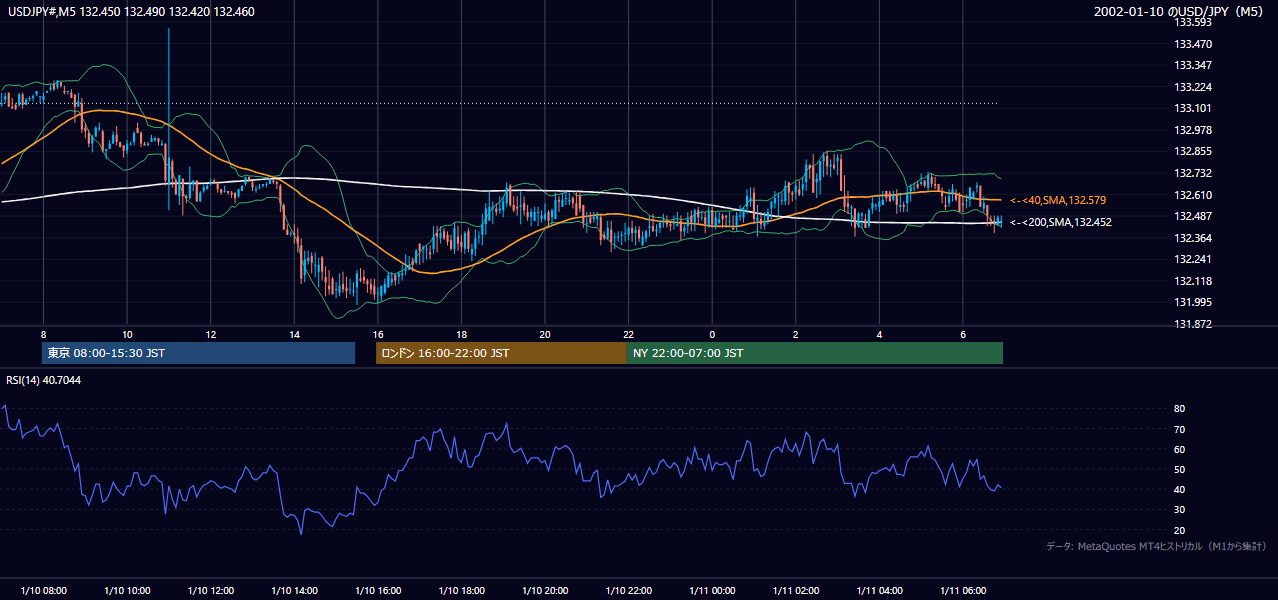Click the 1/11 04:00 date axis label
Viewport: 1278px width, 600px height.
(879, 591)
